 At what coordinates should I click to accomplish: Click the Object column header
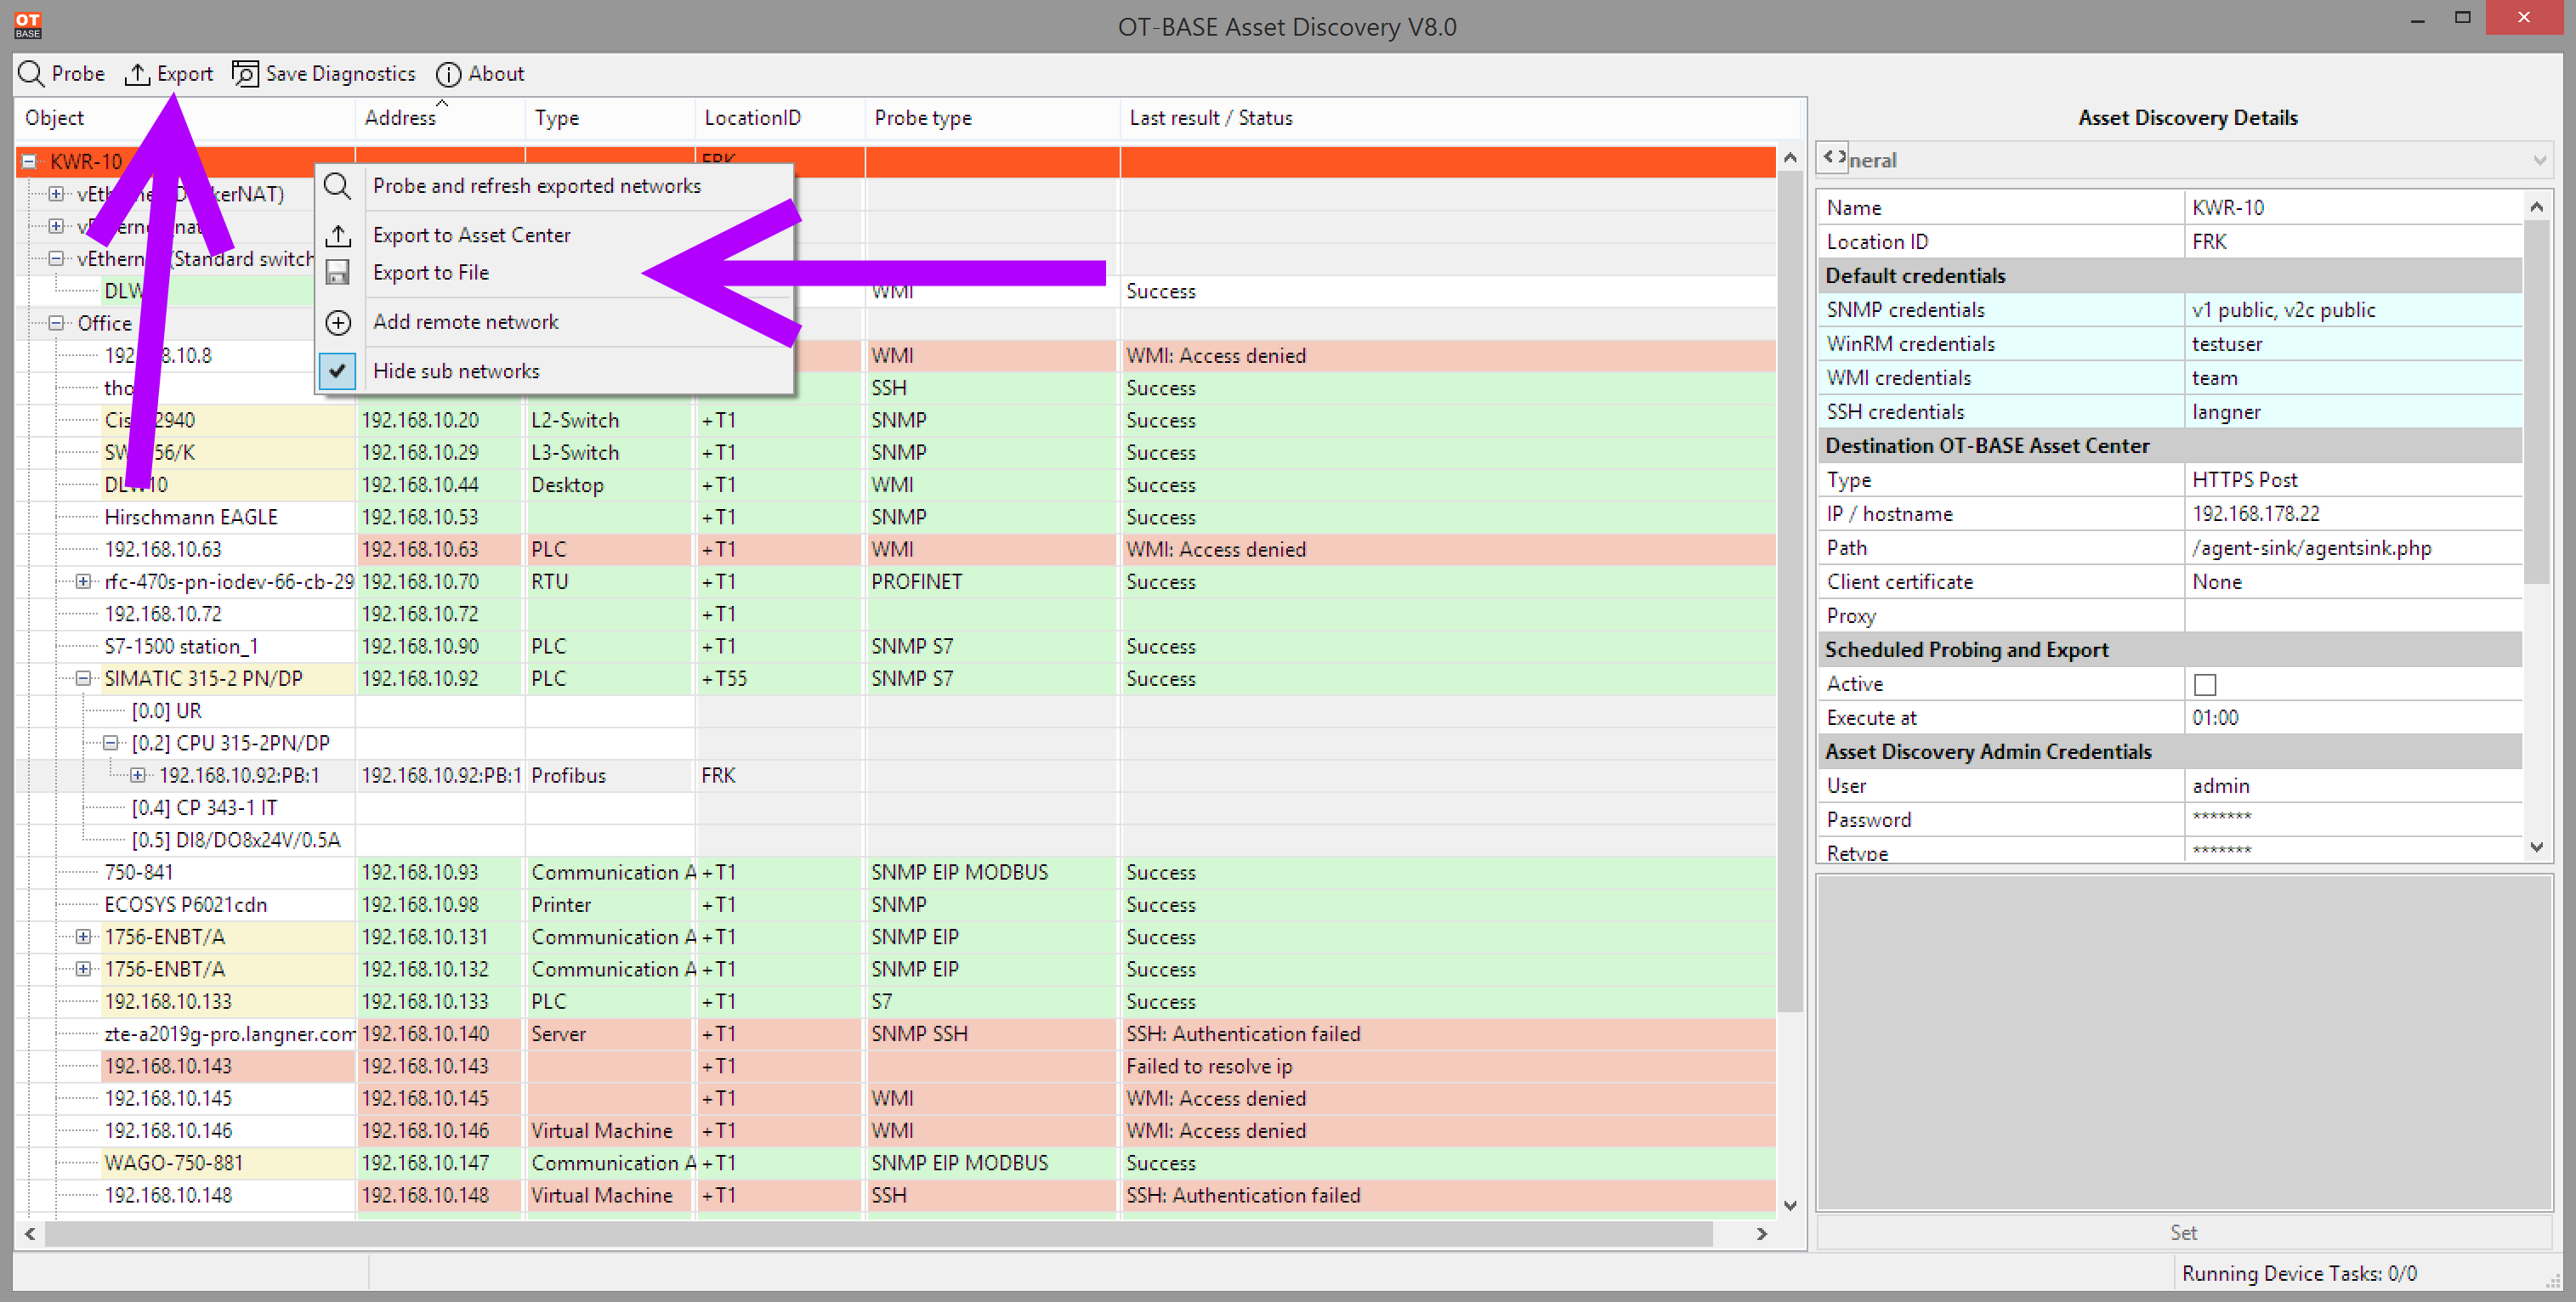185,118
